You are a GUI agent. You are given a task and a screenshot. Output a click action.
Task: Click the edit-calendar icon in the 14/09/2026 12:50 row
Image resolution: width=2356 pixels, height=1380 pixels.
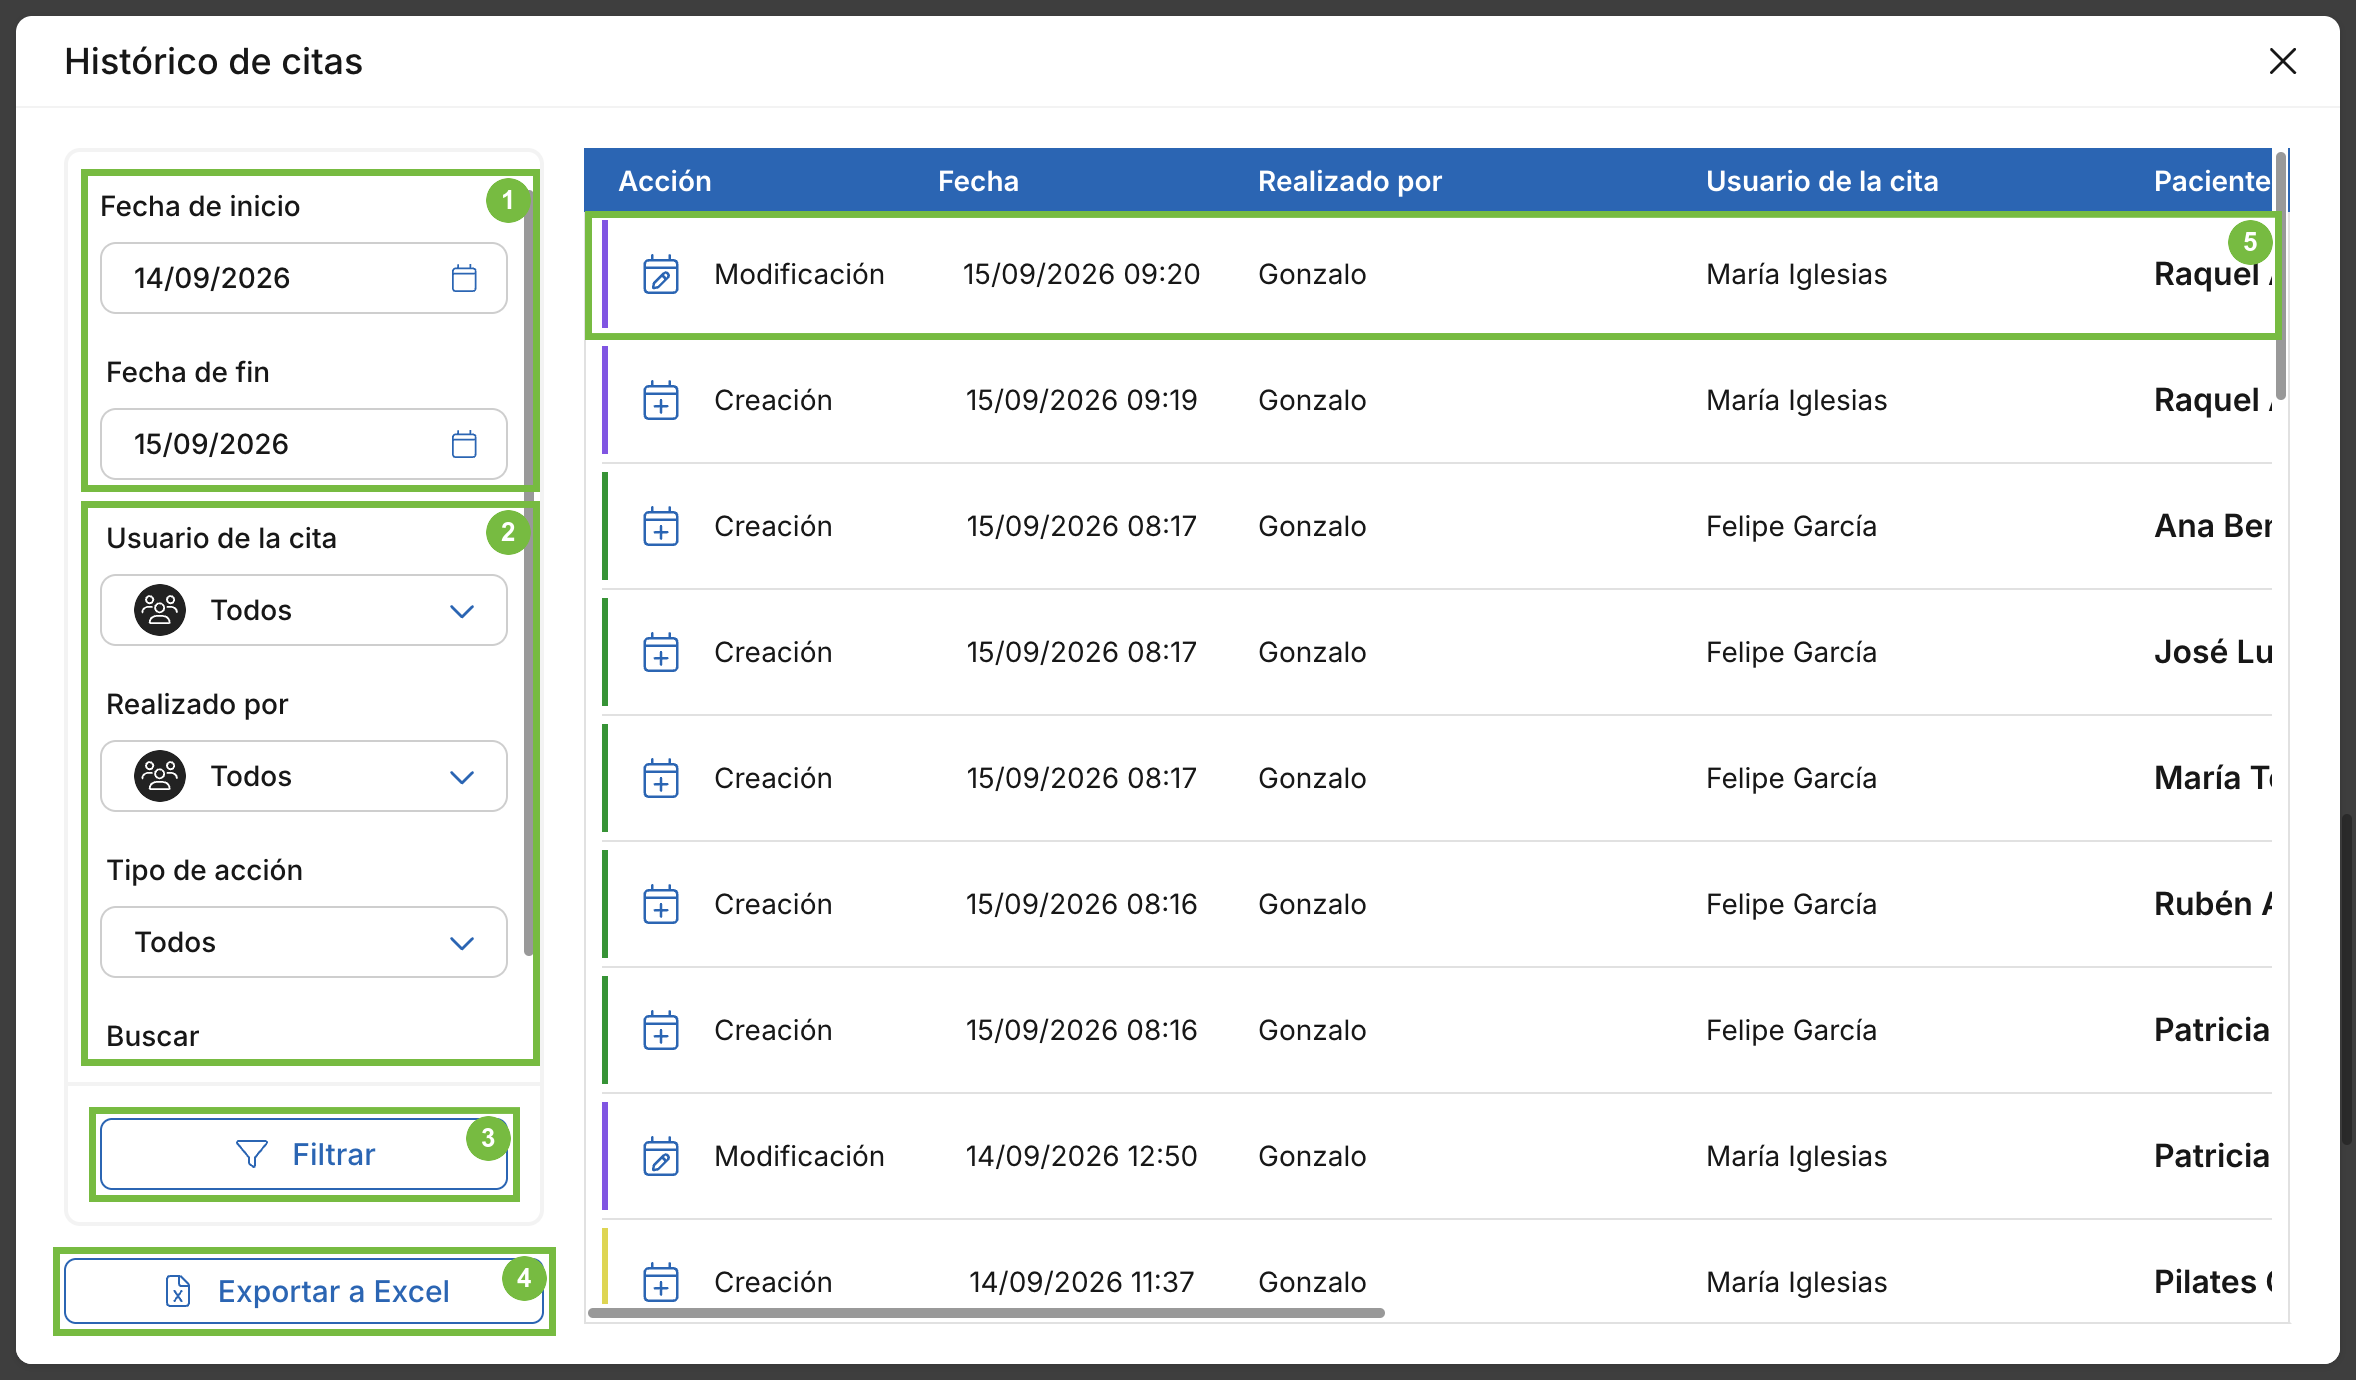coord(661,1157)
